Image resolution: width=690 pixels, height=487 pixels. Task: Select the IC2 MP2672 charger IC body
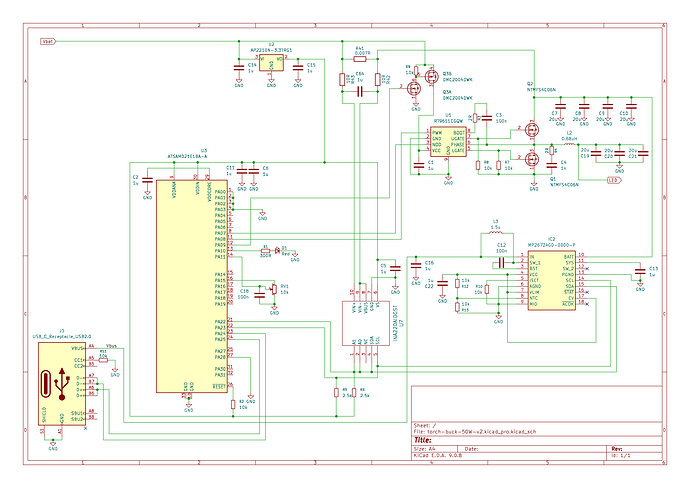coord(552,280)
